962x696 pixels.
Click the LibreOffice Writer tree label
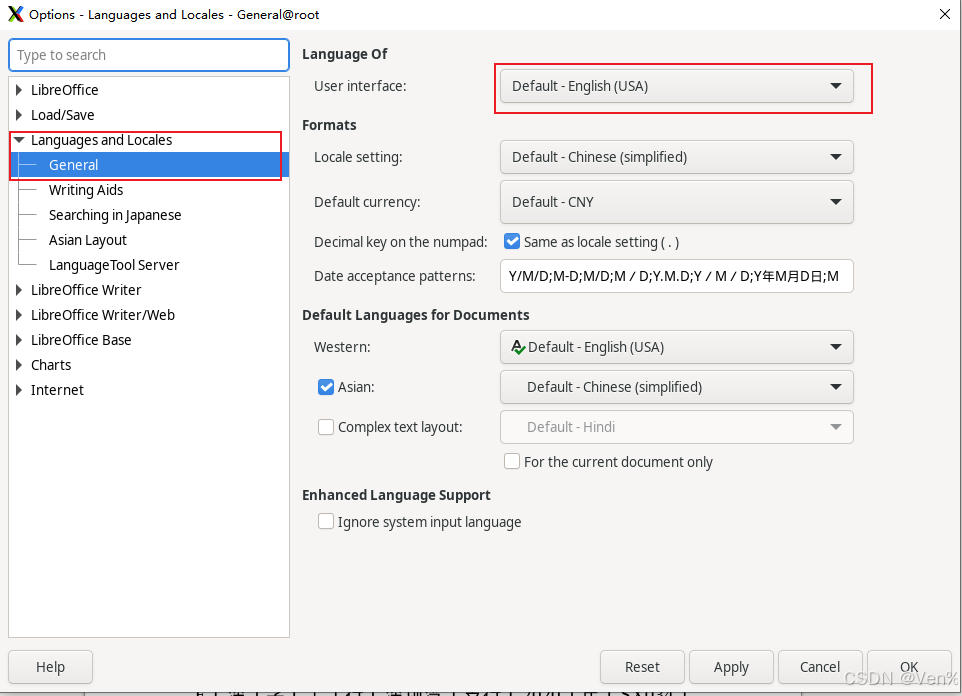click(x=86, y=290)
